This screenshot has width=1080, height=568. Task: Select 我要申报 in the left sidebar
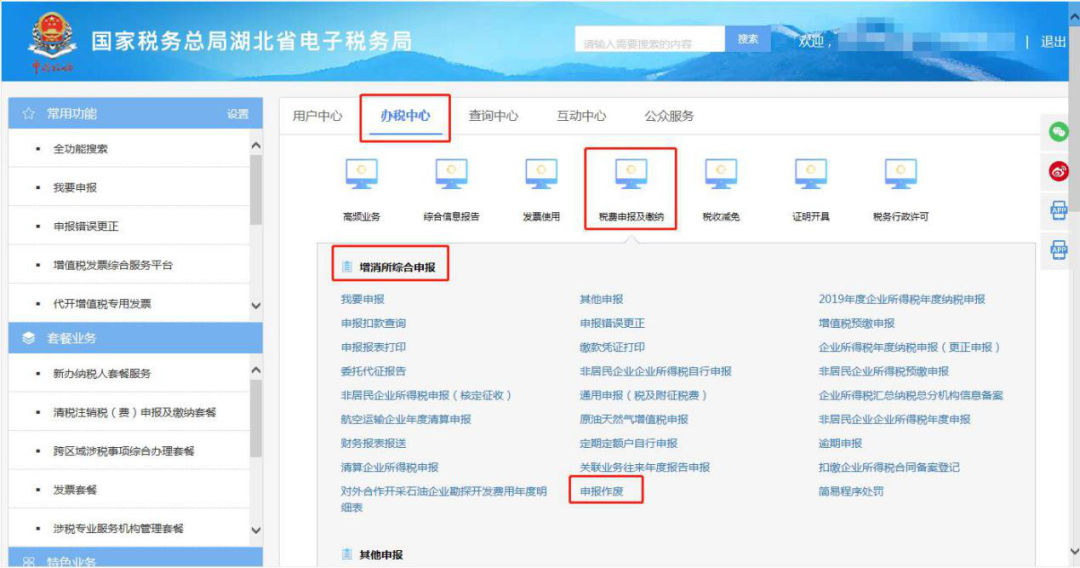tap(75, 187)
